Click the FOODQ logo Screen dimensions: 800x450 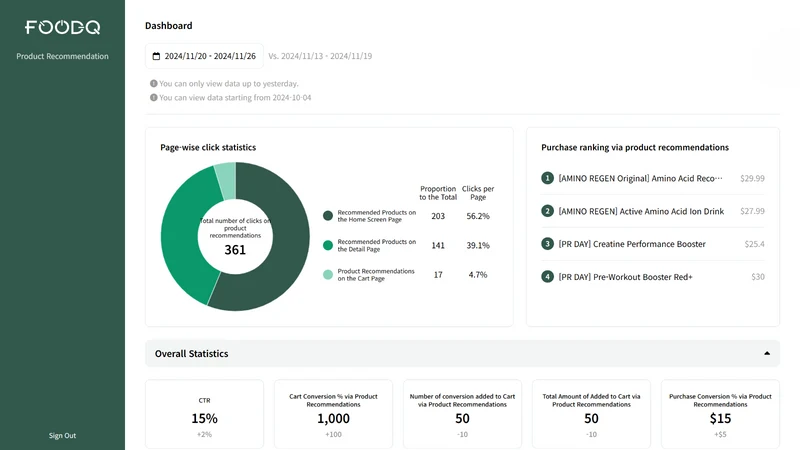click(62, 27)
